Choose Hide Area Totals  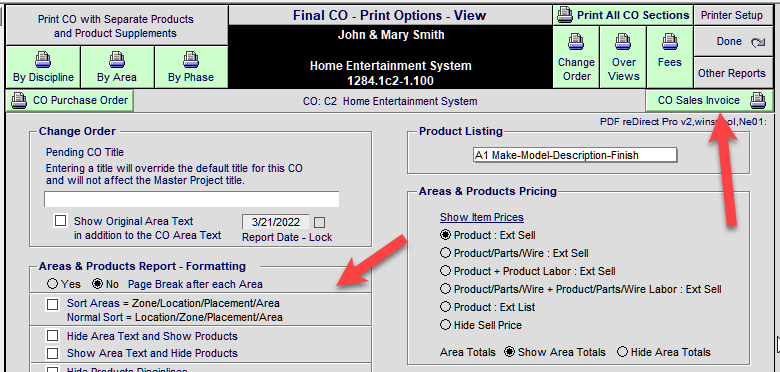622,352
